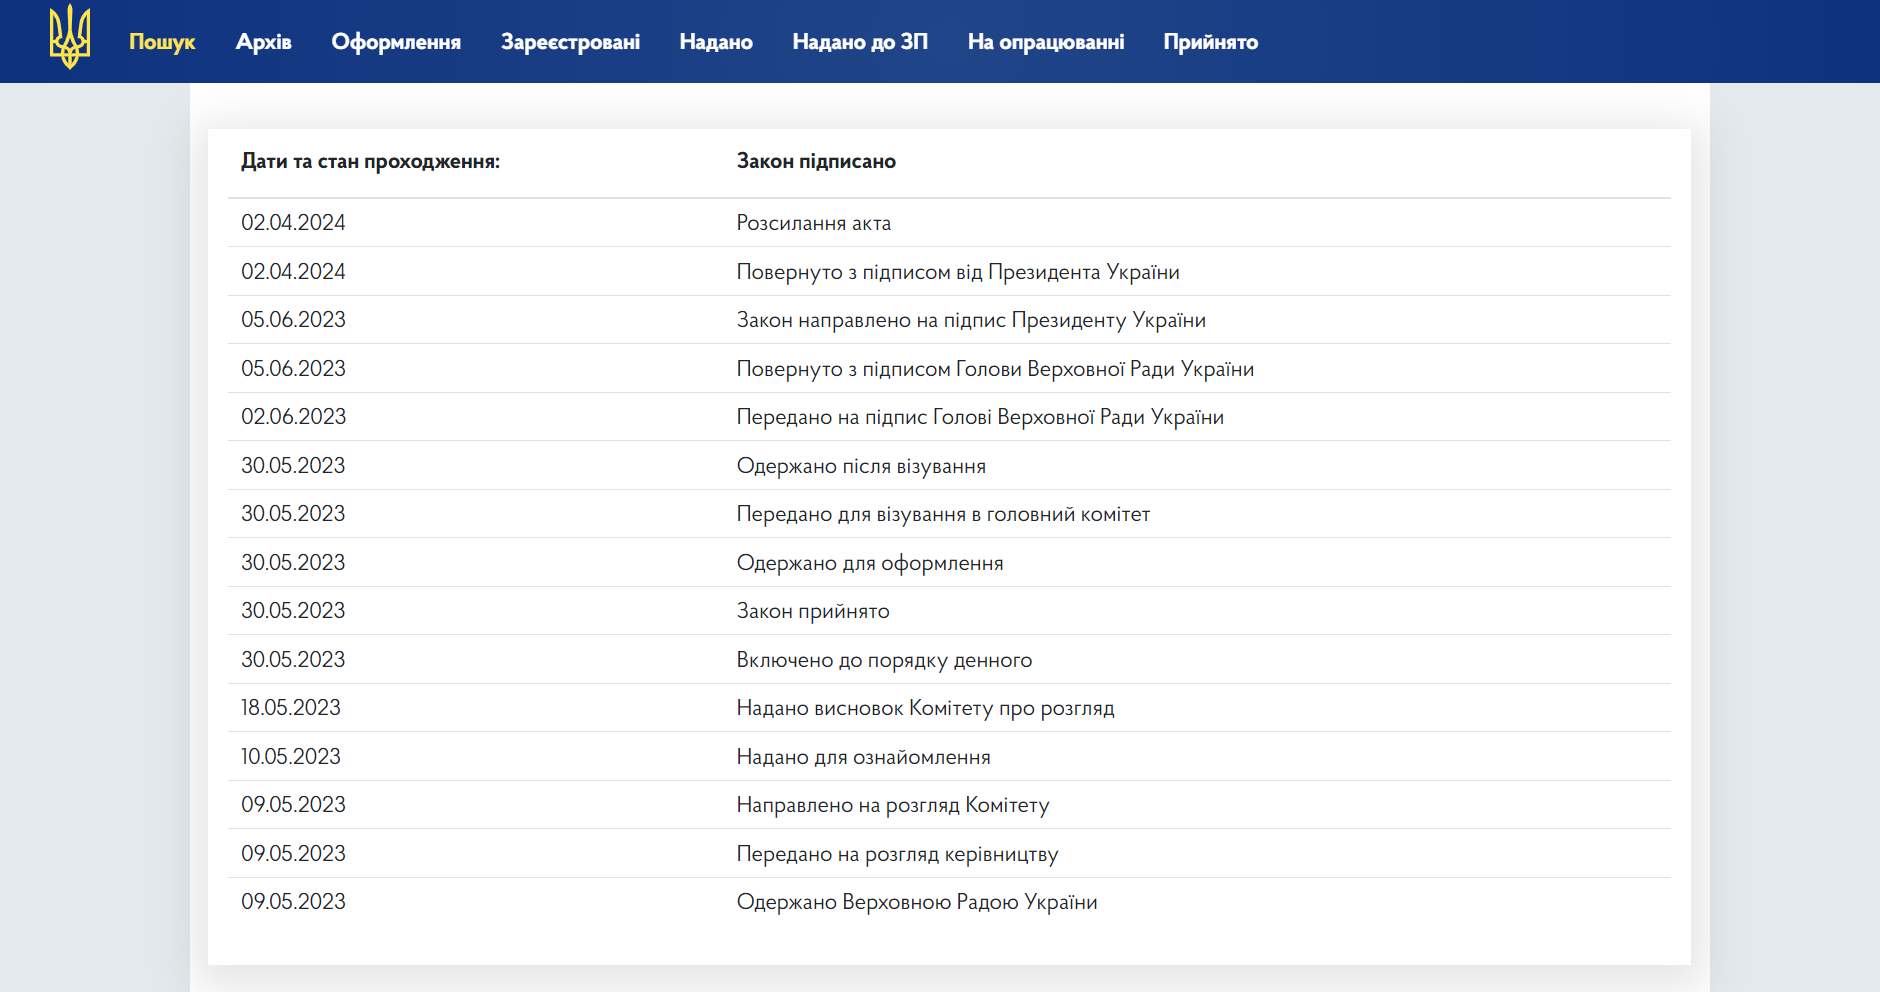The width and height of the screenshot is (1880, 992).
Task: Click Повернуто з підписом від Президента України
Action: [x=958, y=272]
